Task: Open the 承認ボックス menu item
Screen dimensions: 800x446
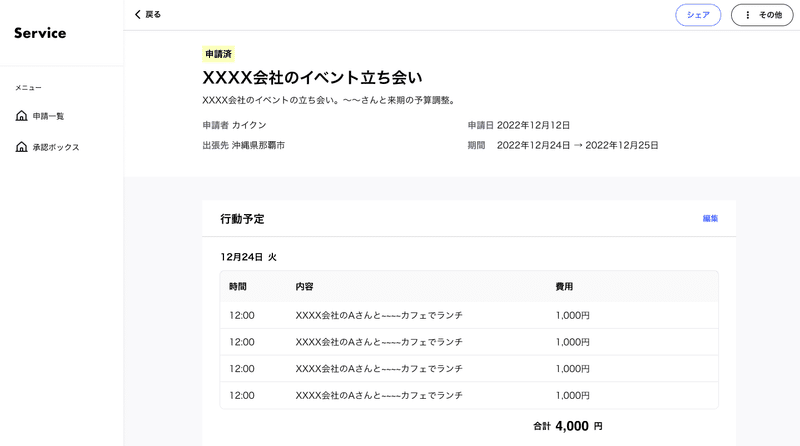Action: 55,147
